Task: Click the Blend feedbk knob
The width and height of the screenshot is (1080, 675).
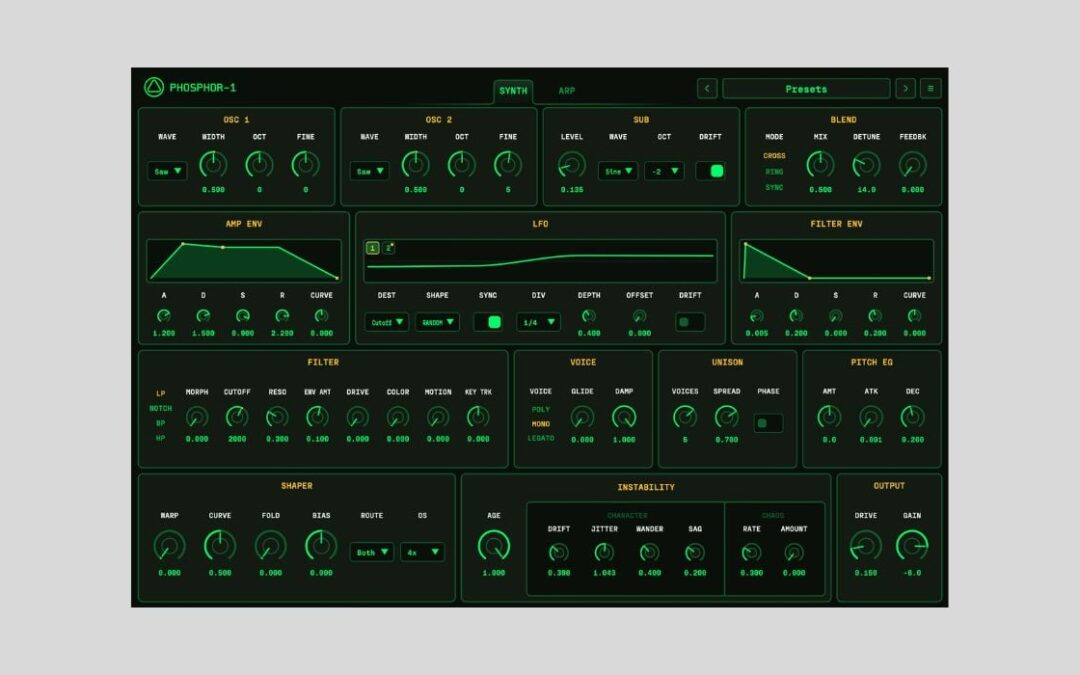Action: [913, 165]
